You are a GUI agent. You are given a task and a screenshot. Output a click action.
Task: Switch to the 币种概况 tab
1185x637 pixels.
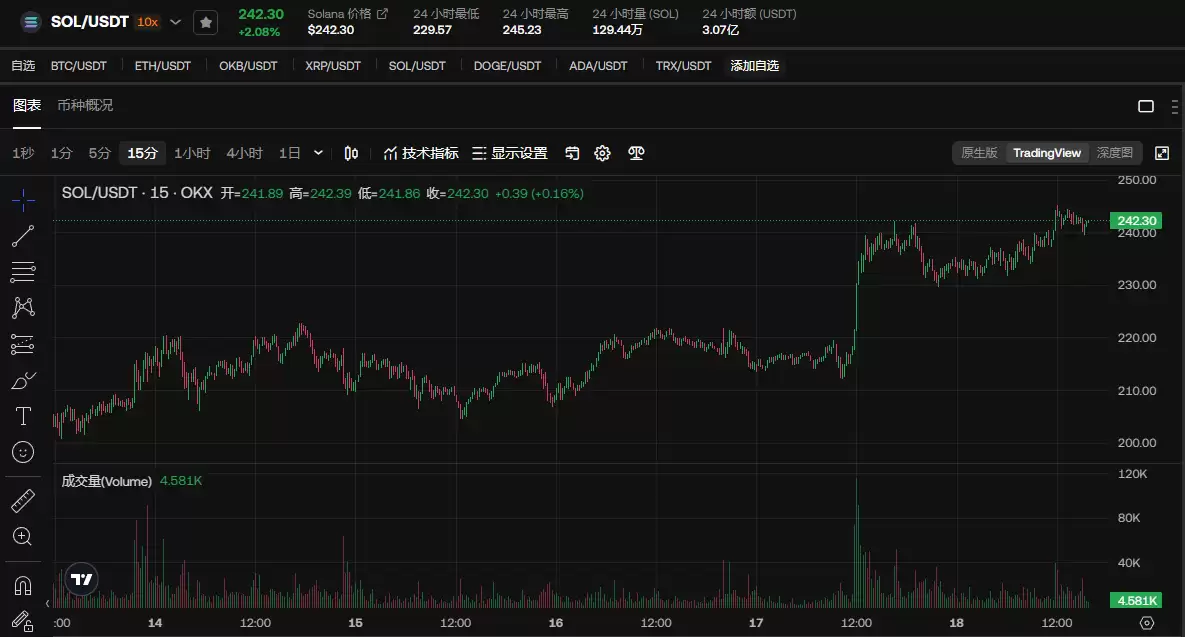coord(85,105)
